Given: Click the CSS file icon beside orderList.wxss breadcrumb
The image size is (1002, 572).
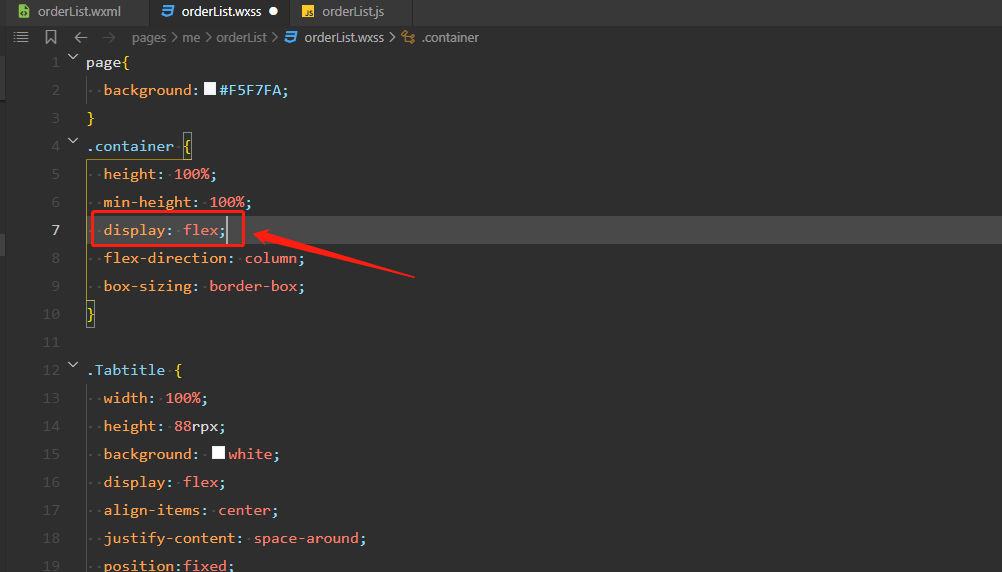Looking at the screenshot, I should pyautogui.click(x=291, y=37).
